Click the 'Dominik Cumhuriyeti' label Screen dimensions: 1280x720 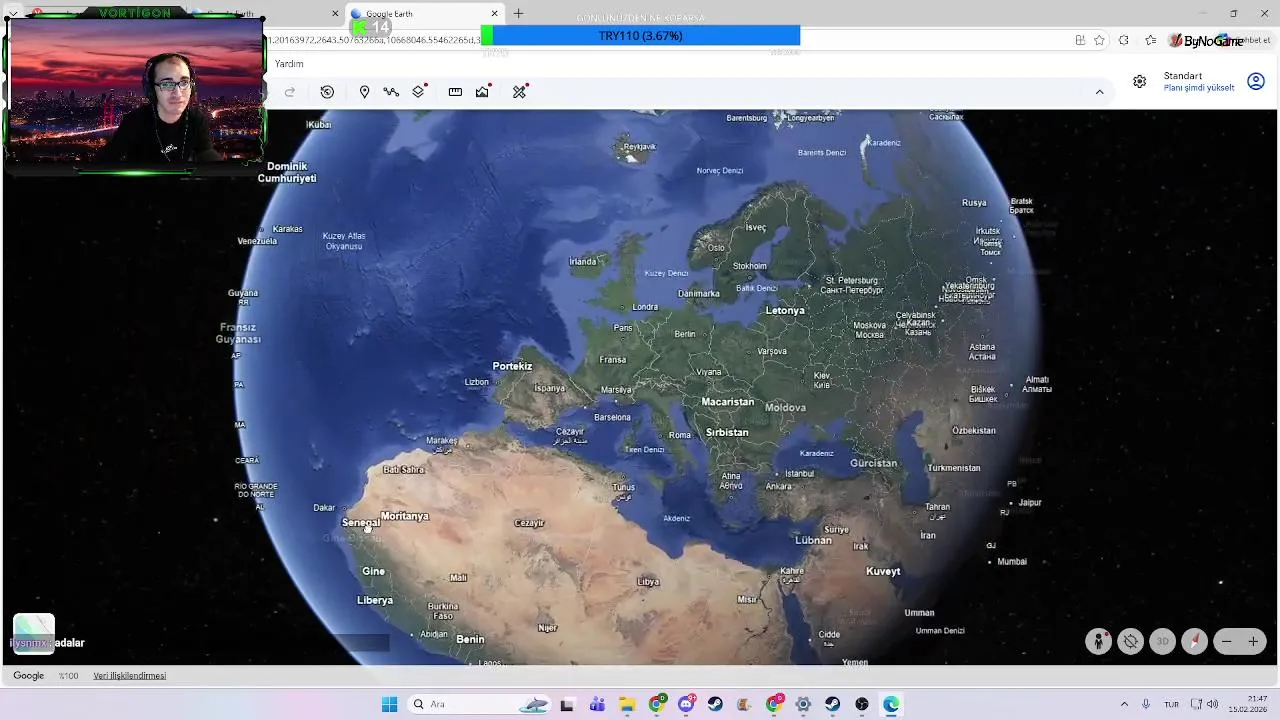[287, 172]
